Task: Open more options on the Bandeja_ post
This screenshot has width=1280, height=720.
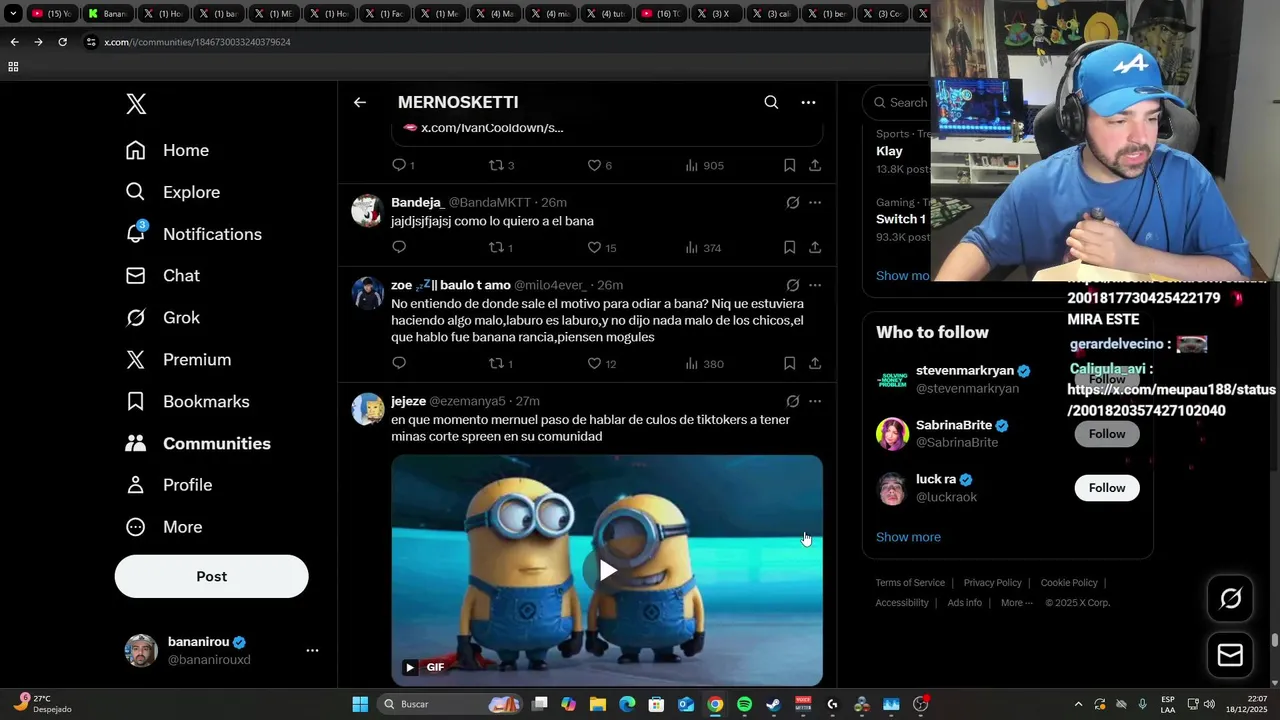Action: pyautogui.click(x=815, y=202)
